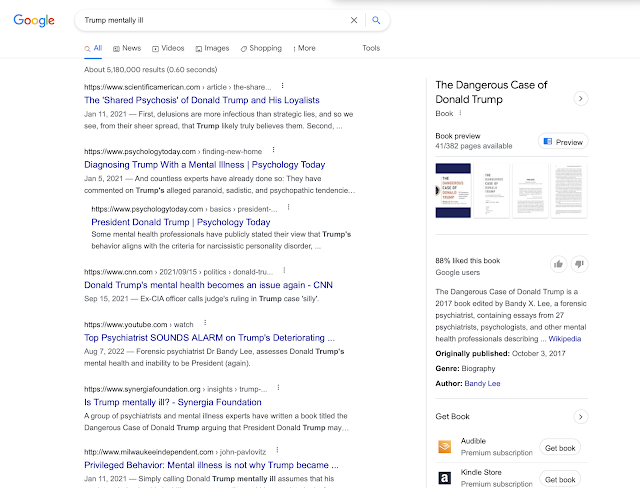Open the second book page thumbnail
This screenshot has height=488, width=640.
coord(491,191)
